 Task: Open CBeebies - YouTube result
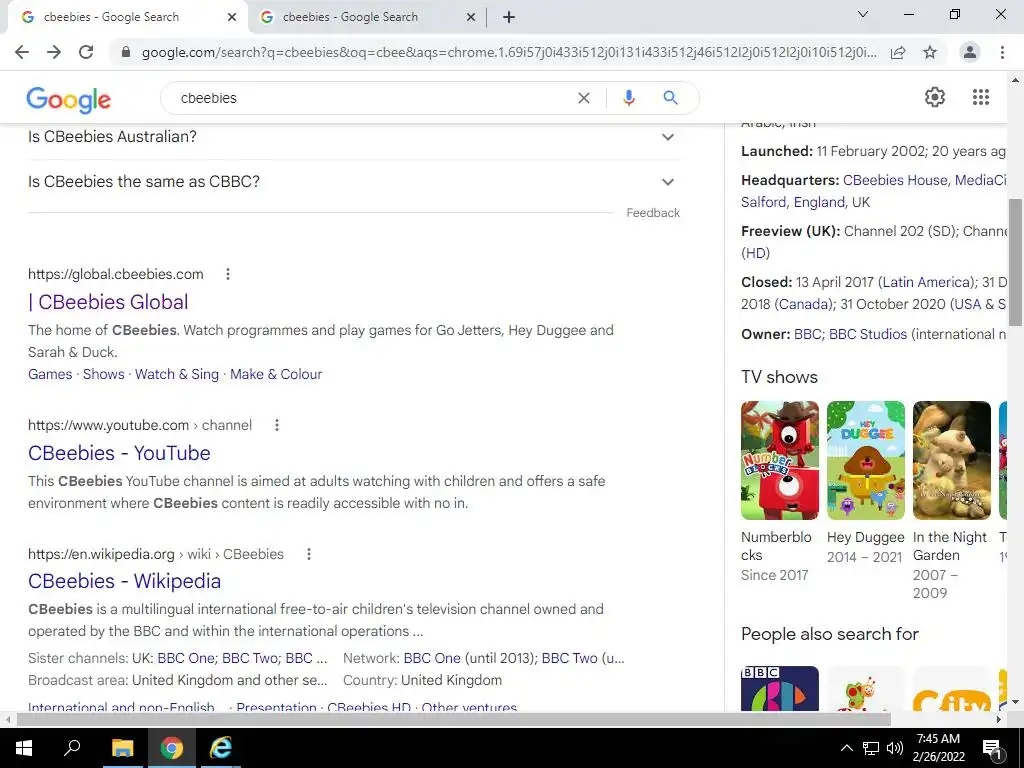pyautogui.click(x=119, y=453)
